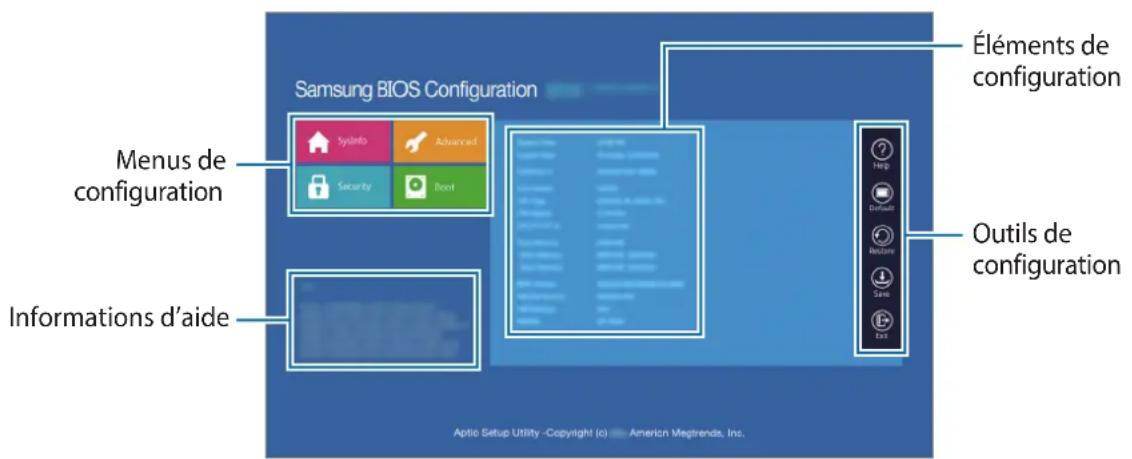This screenshot has width=1132, height=459.
Task: Load defaults with the Default icon
Action: pyautogui.click(x=881, y=192)
